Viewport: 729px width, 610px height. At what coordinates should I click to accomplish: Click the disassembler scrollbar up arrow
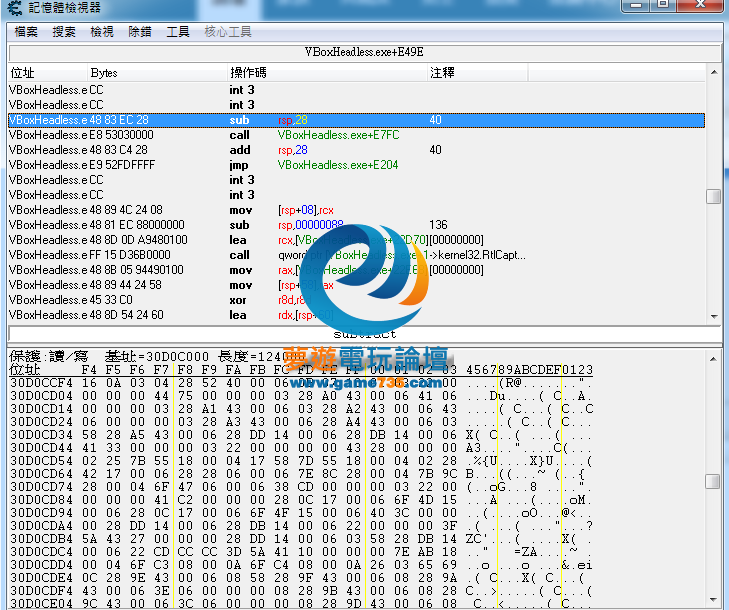713,72
